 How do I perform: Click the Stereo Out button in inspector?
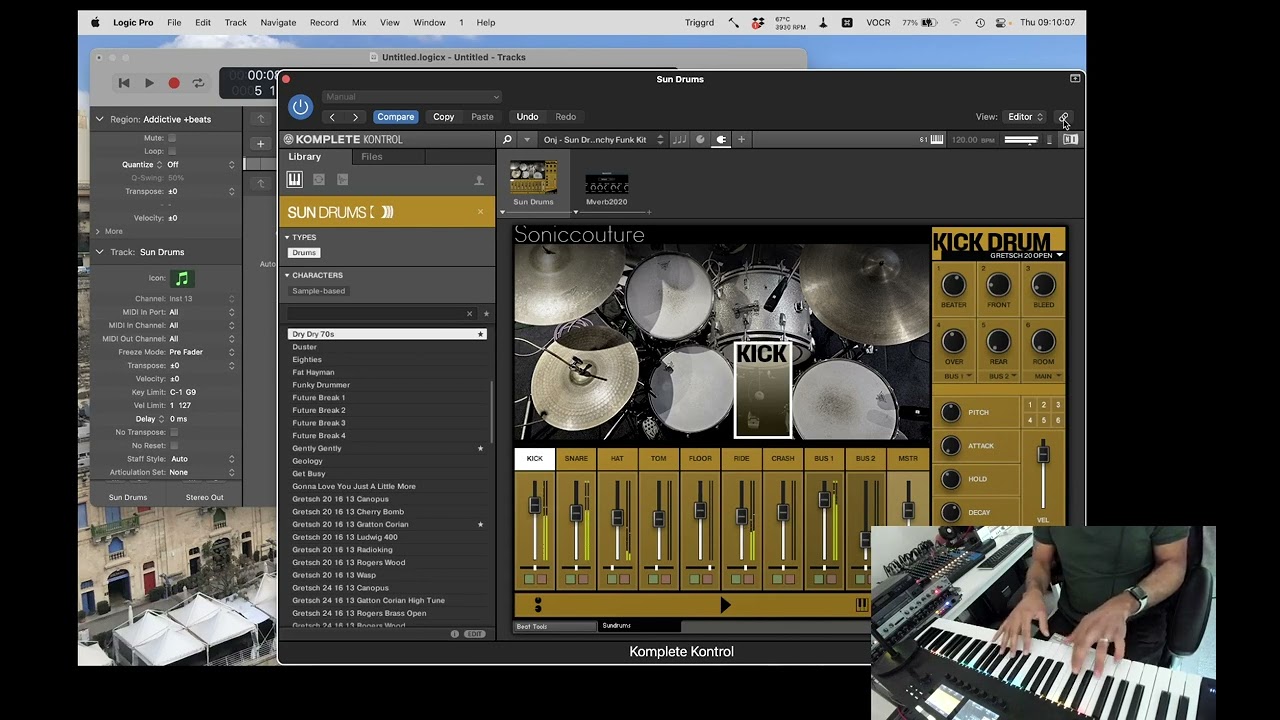205,497
